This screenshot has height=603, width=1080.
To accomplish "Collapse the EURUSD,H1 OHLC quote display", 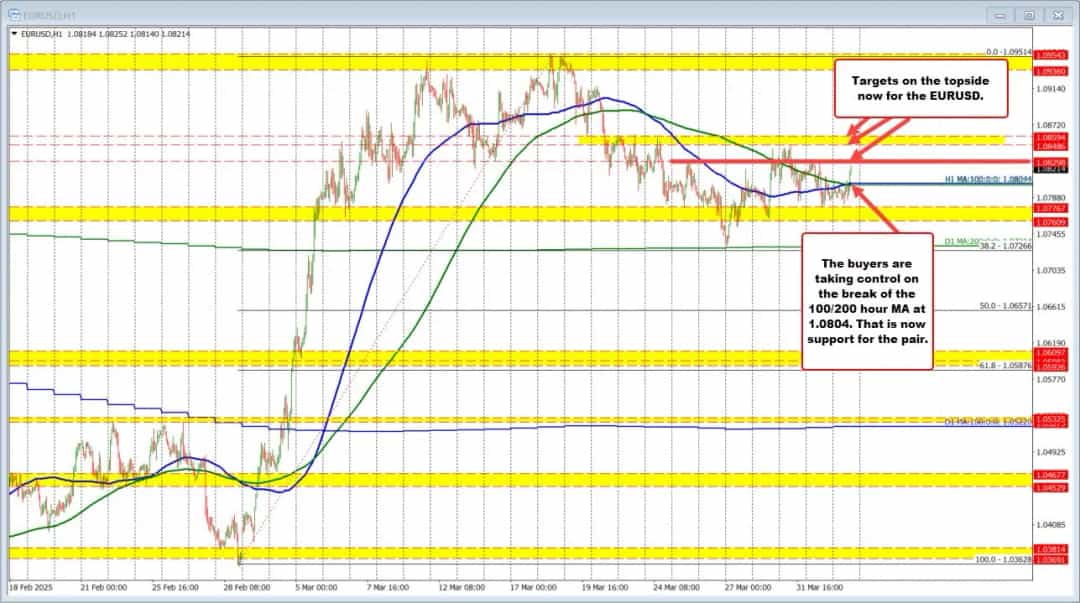I will (x=14, y=31).
